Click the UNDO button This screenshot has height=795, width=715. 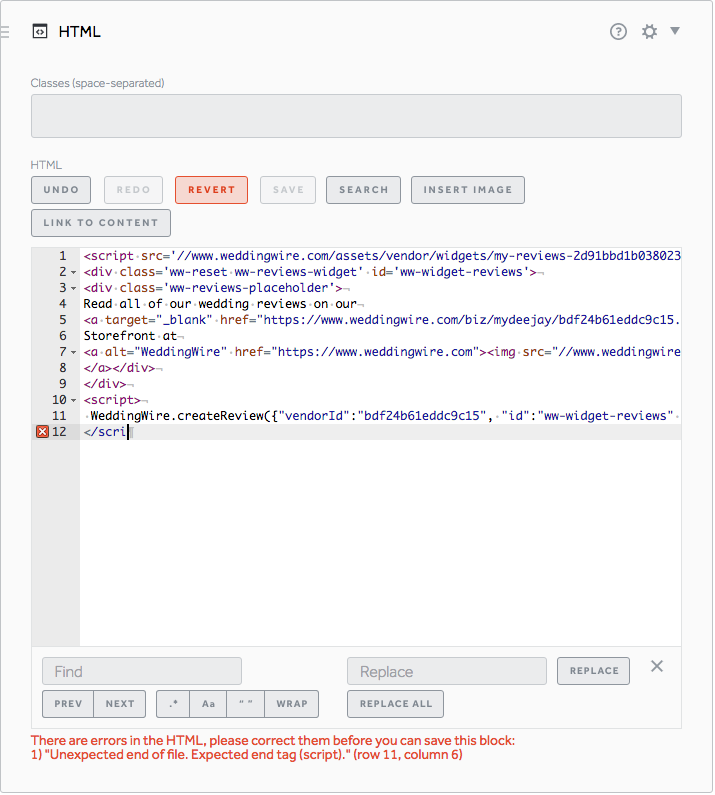[x=61, y=190]
